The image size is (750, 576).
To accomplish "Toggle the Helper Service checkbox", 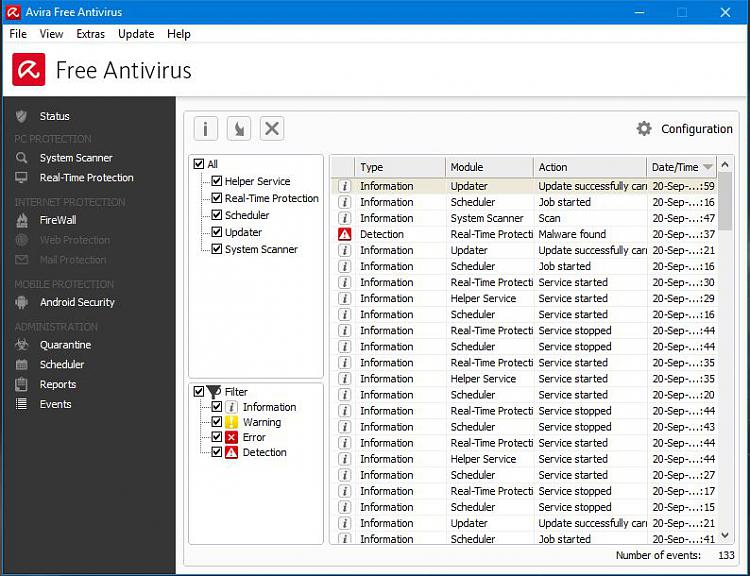I will pos(217,181).
